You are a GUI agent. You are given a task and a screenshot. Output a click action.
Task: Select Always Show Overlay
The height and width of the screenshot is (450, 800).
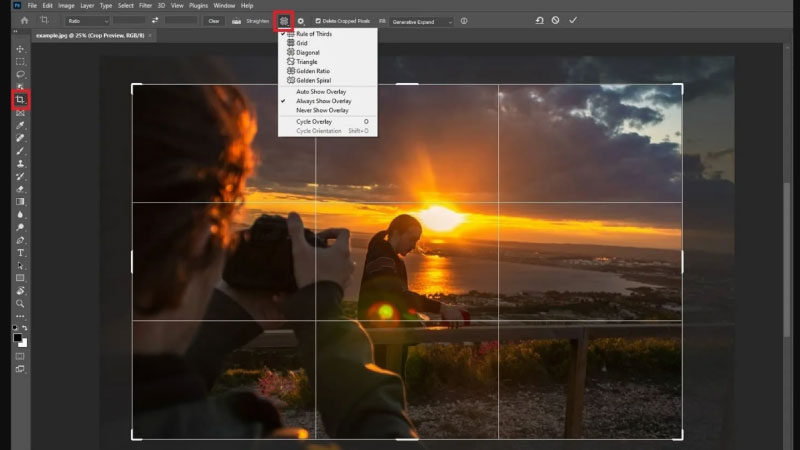point(328,101)
